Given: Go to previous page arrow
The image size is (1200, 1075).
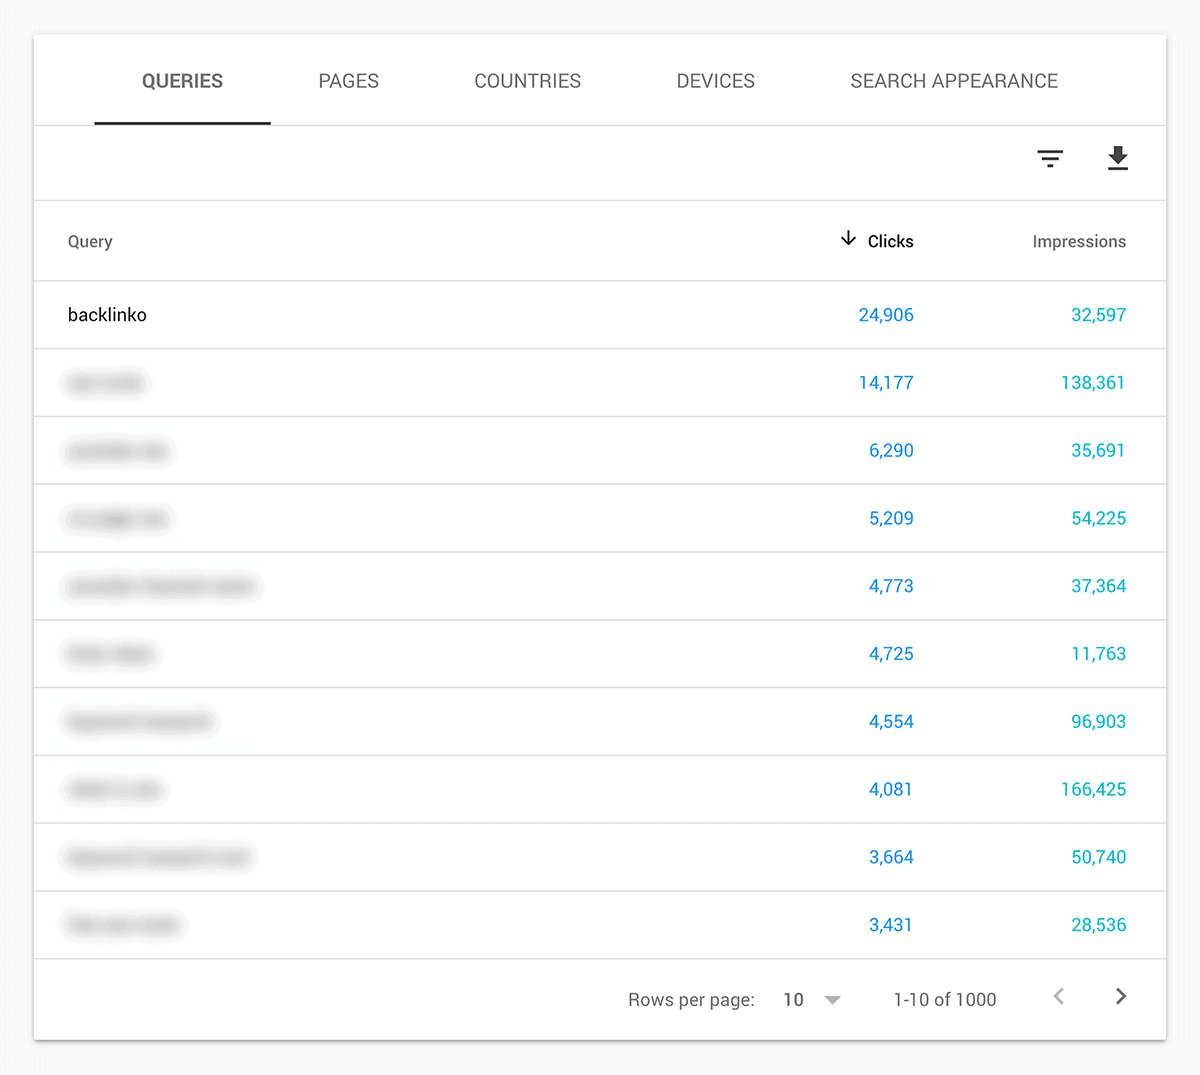Looking at the screenshot, I should (1059, 996).
